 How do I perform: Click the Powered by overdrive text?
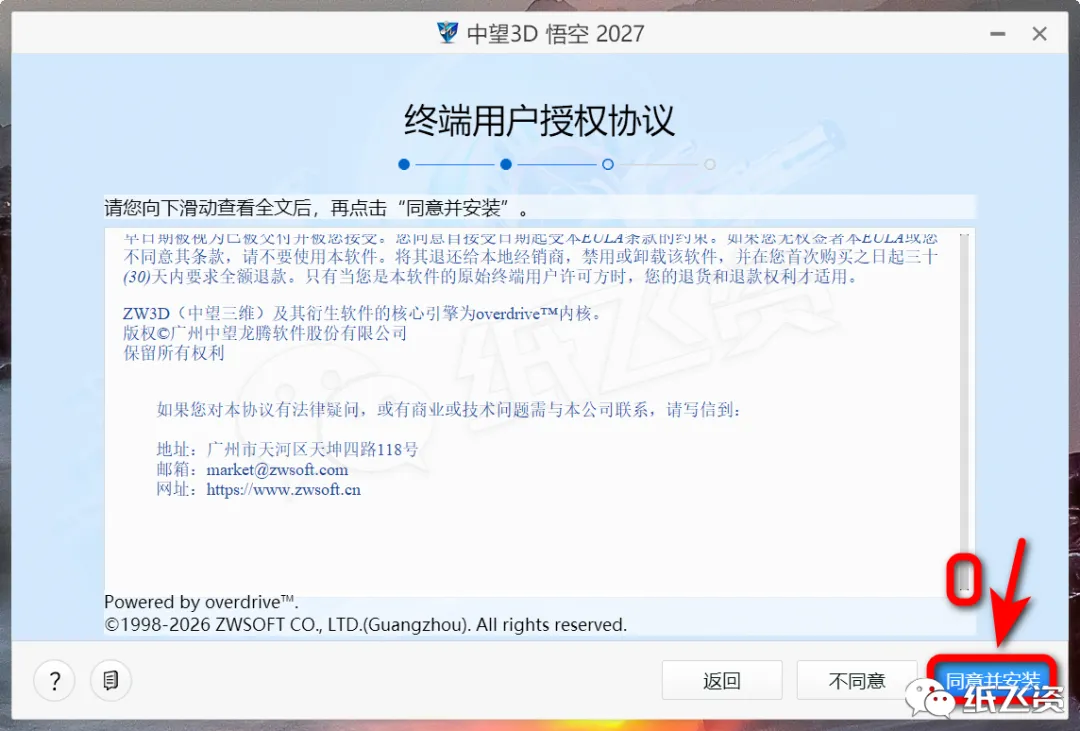[200, 602]
